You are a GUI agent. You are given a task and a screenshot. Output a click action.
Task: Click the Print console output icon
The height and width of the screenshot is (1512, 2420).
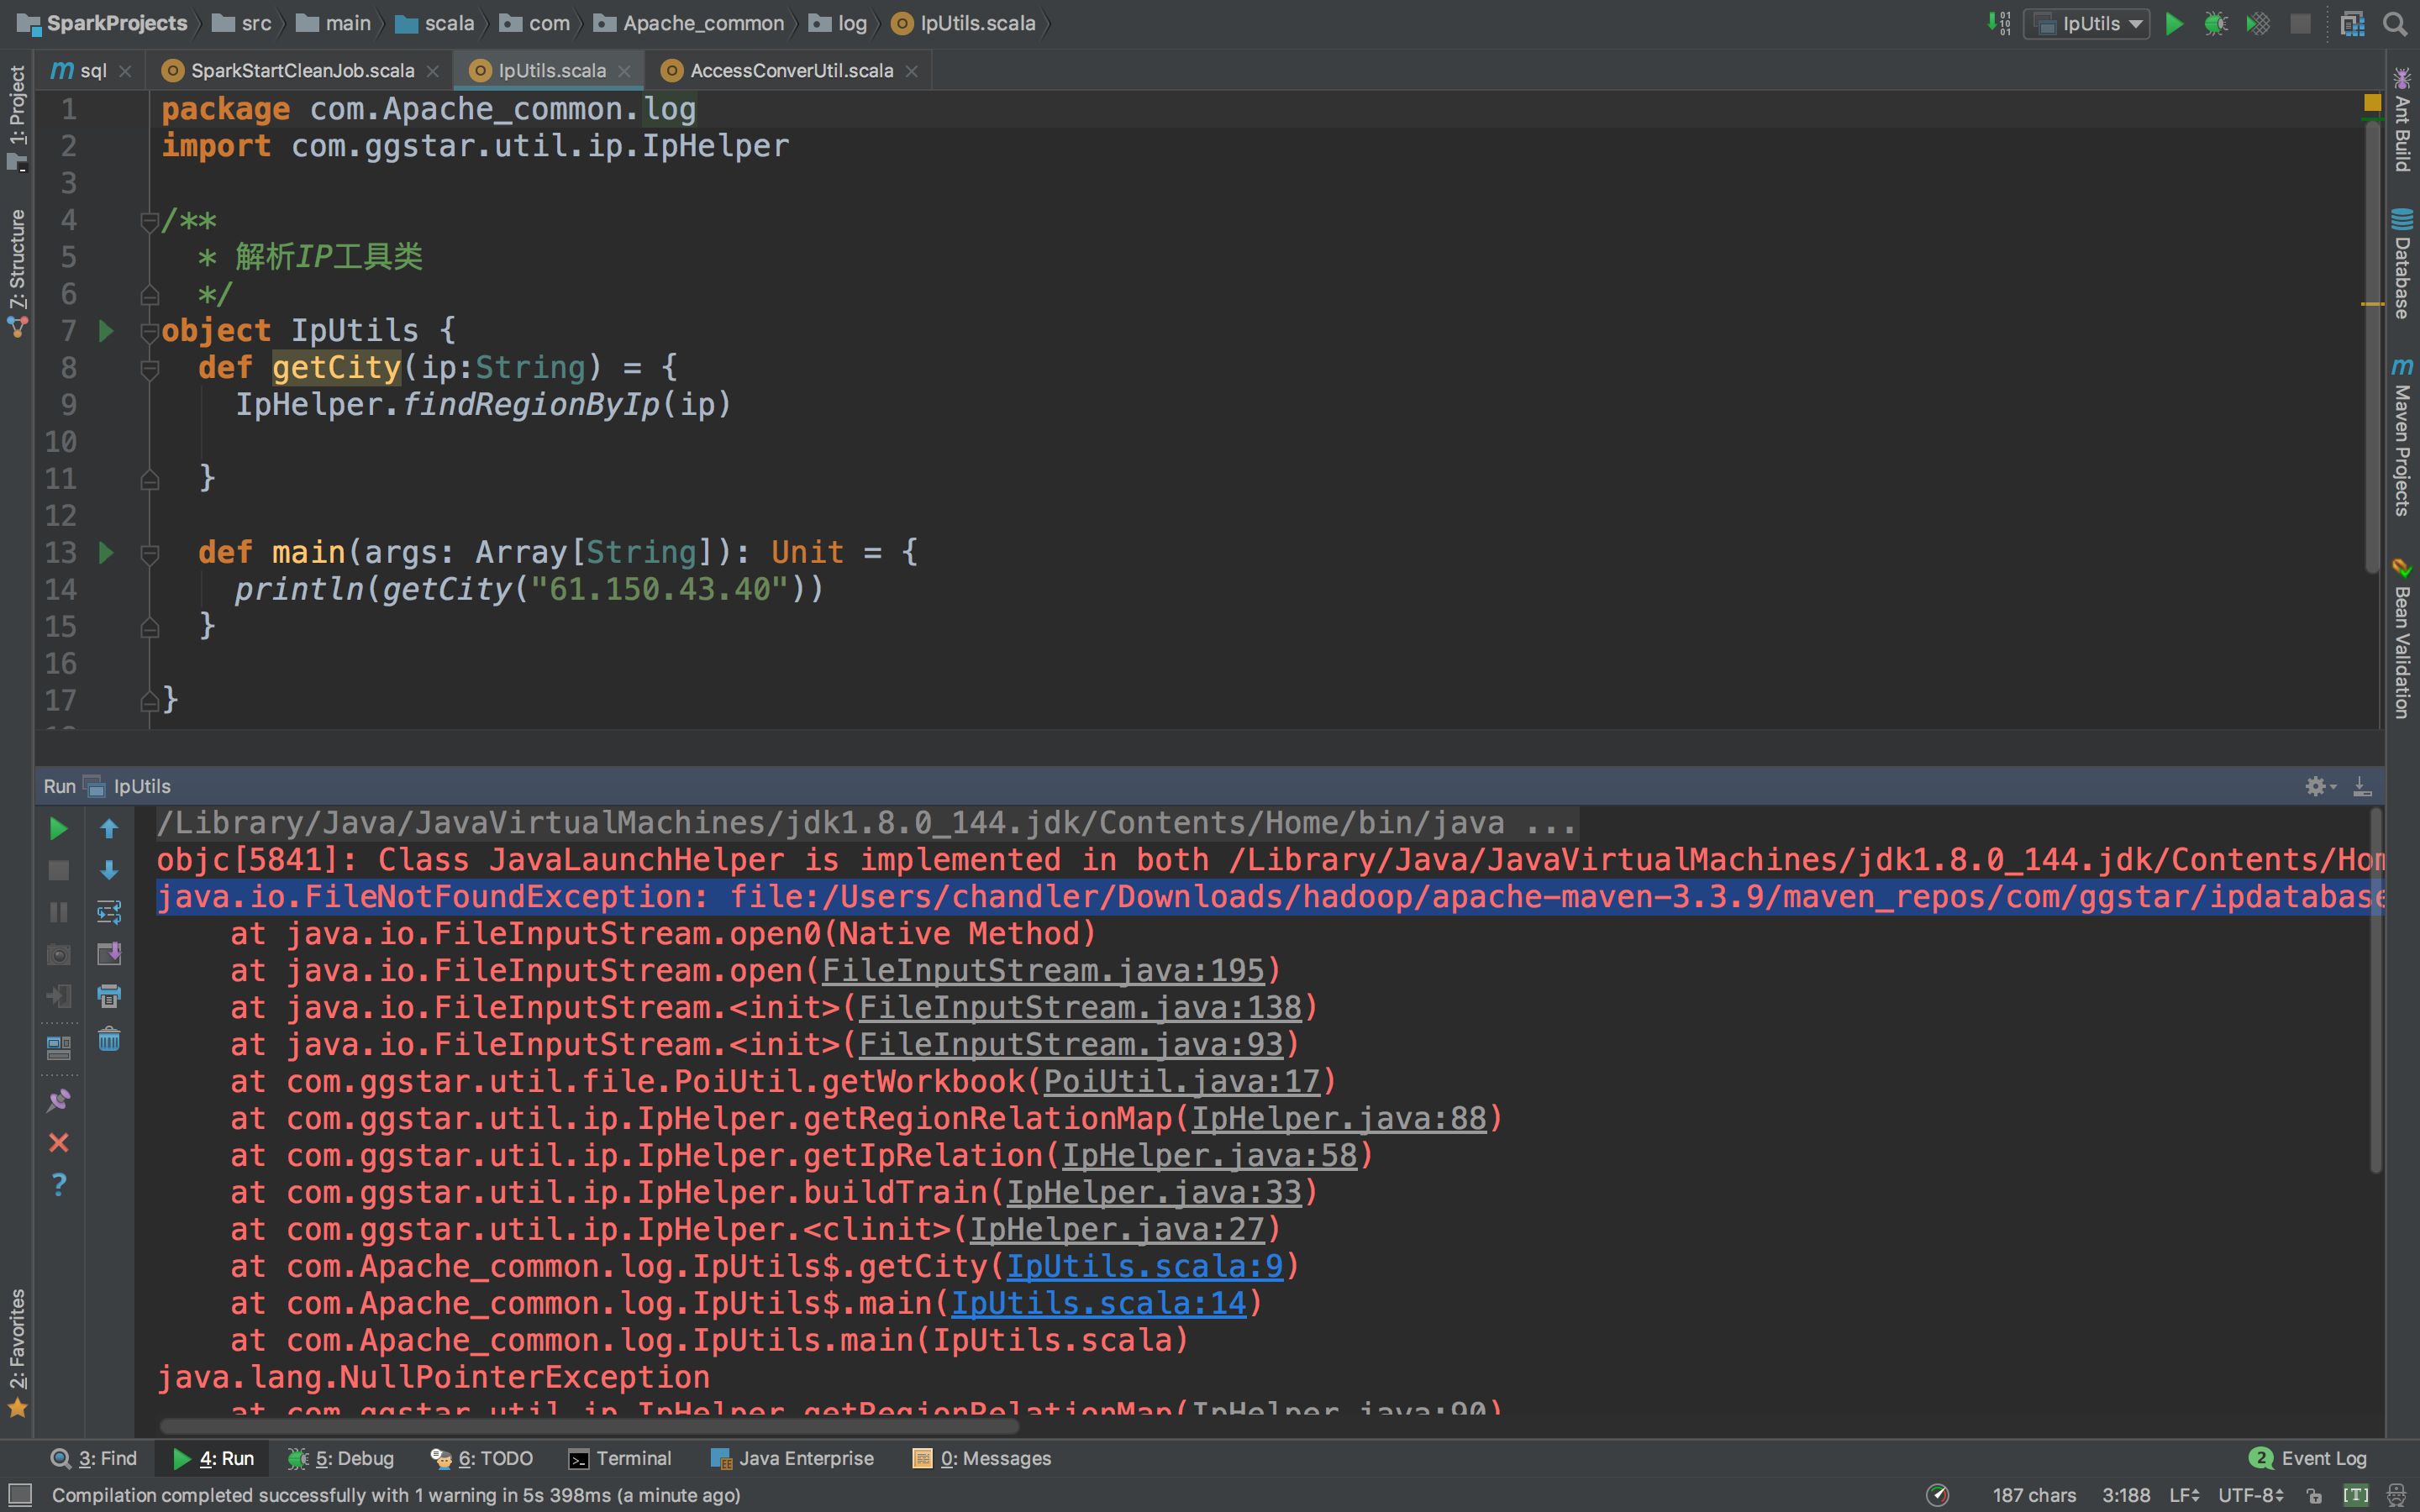pos(109,996)
